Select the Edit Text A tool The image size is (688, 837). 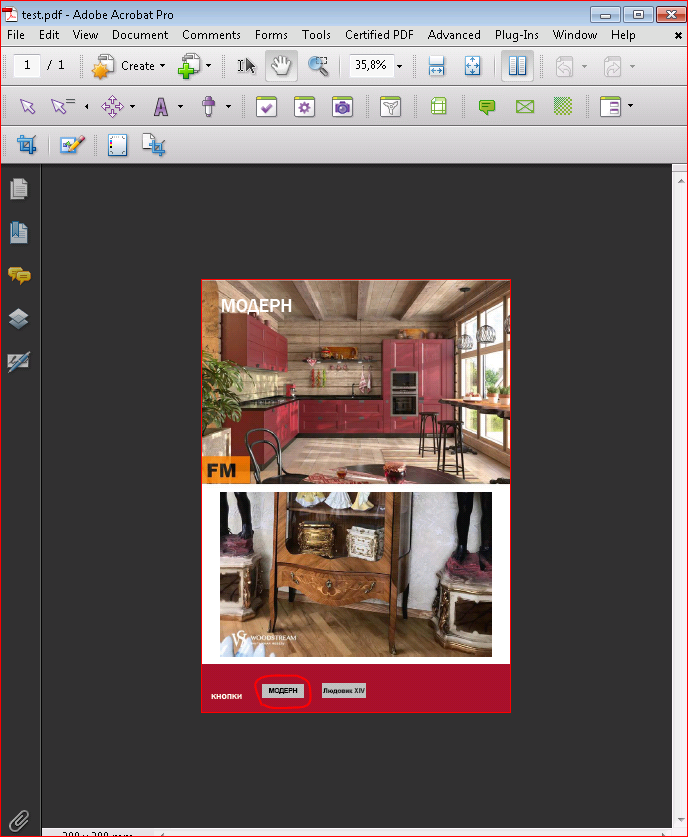pos(161,106)
